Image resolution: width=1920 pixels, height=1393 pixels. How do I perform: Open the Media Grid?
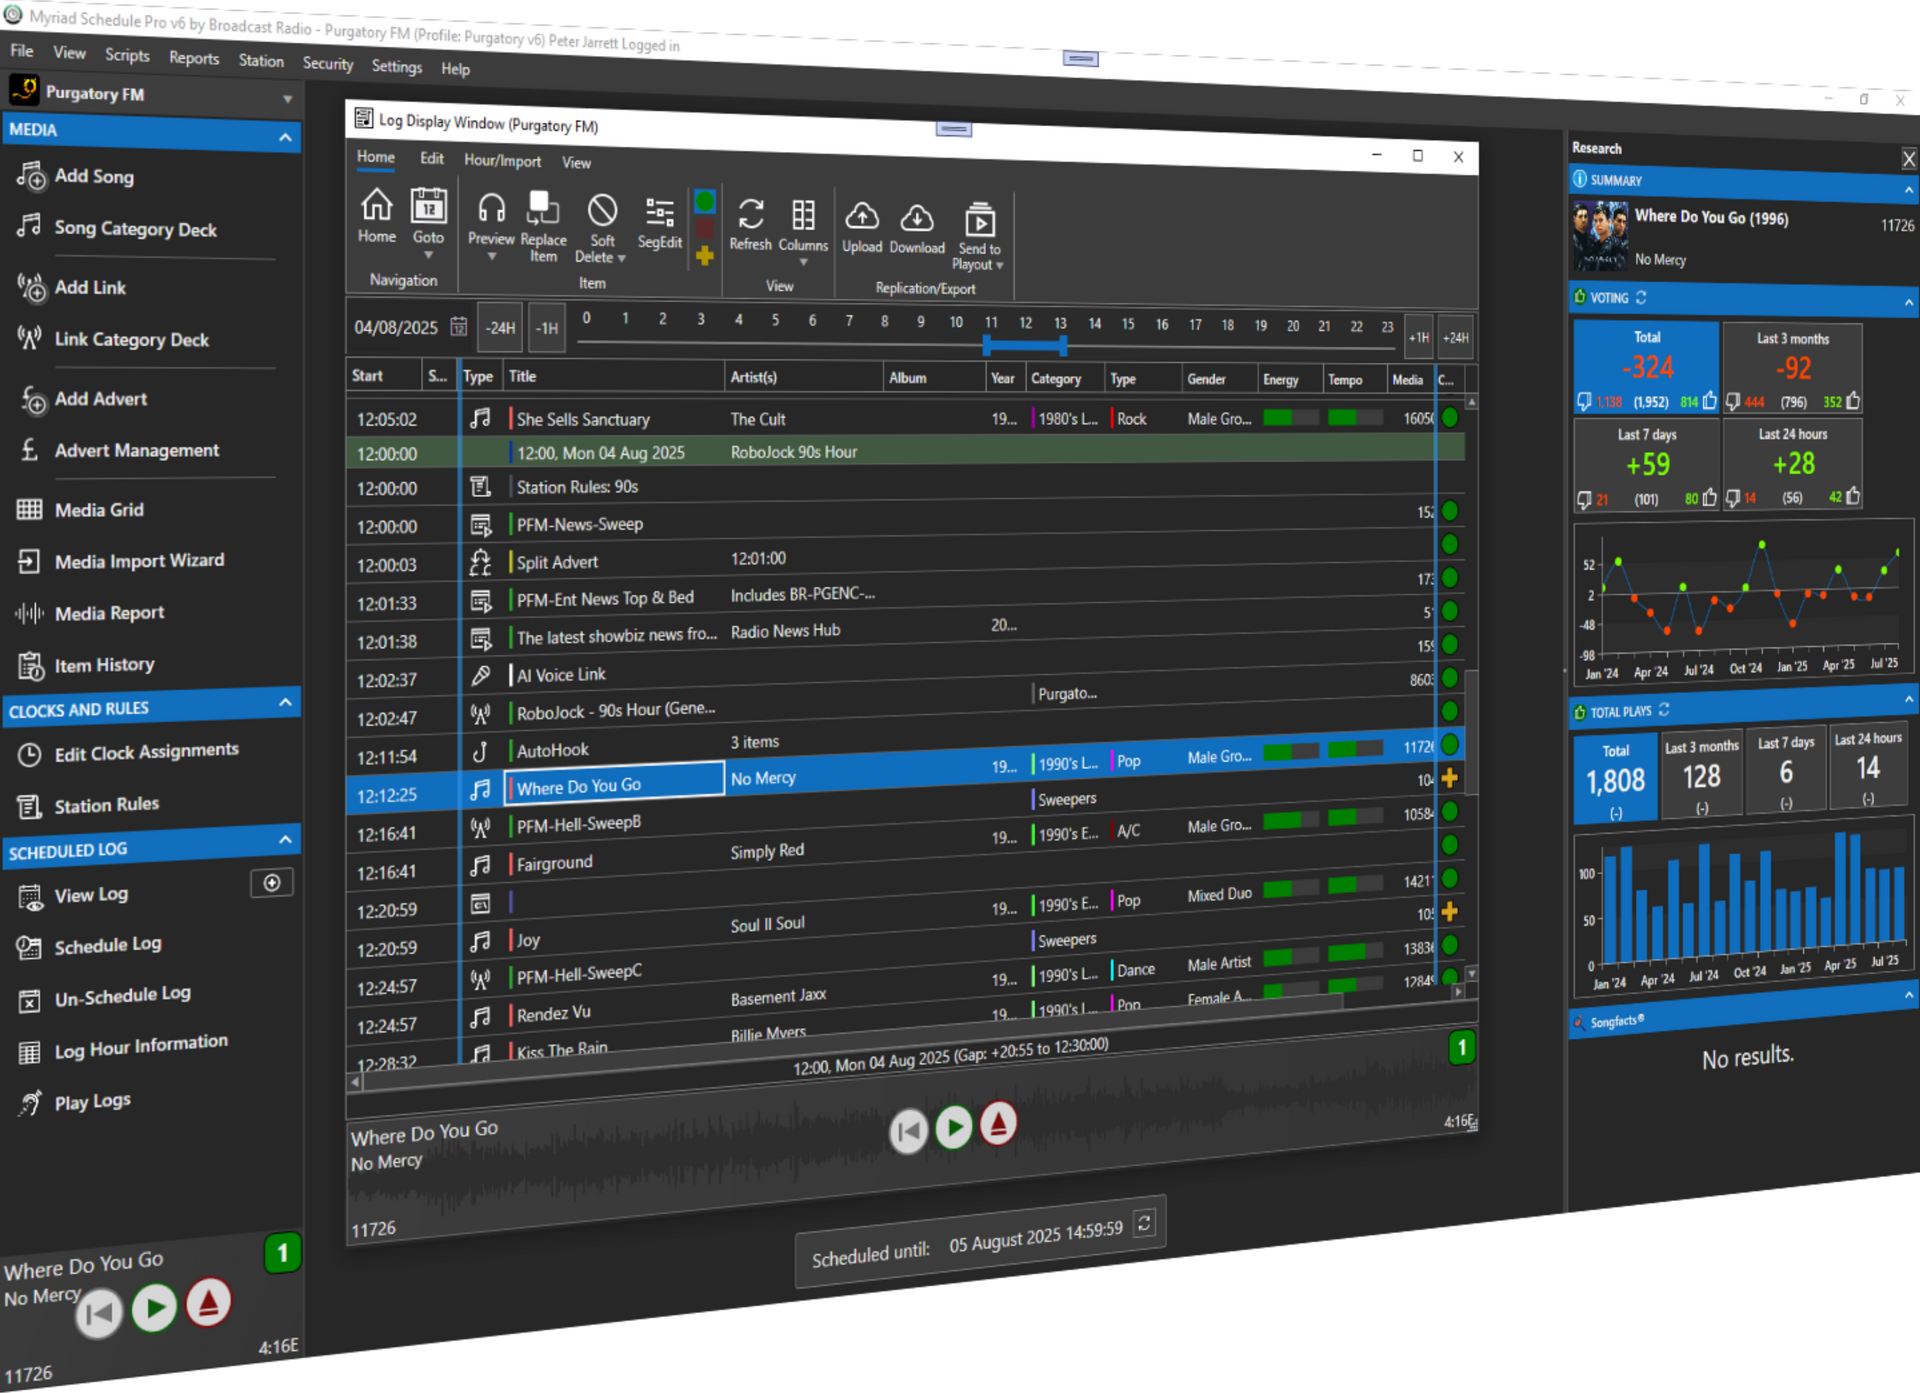click(97, 509)
